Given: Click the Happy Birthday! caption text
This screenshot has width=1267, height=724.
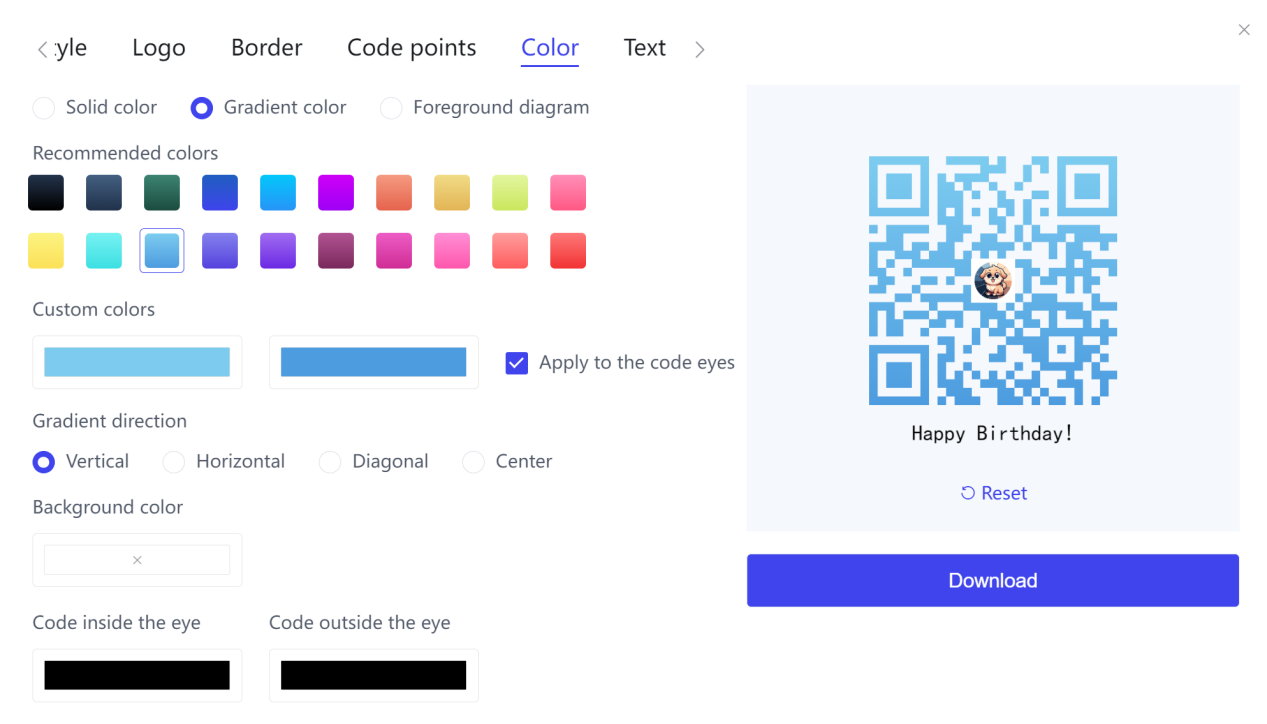Looking at the screenshot, I should click(x=992, y=434).
